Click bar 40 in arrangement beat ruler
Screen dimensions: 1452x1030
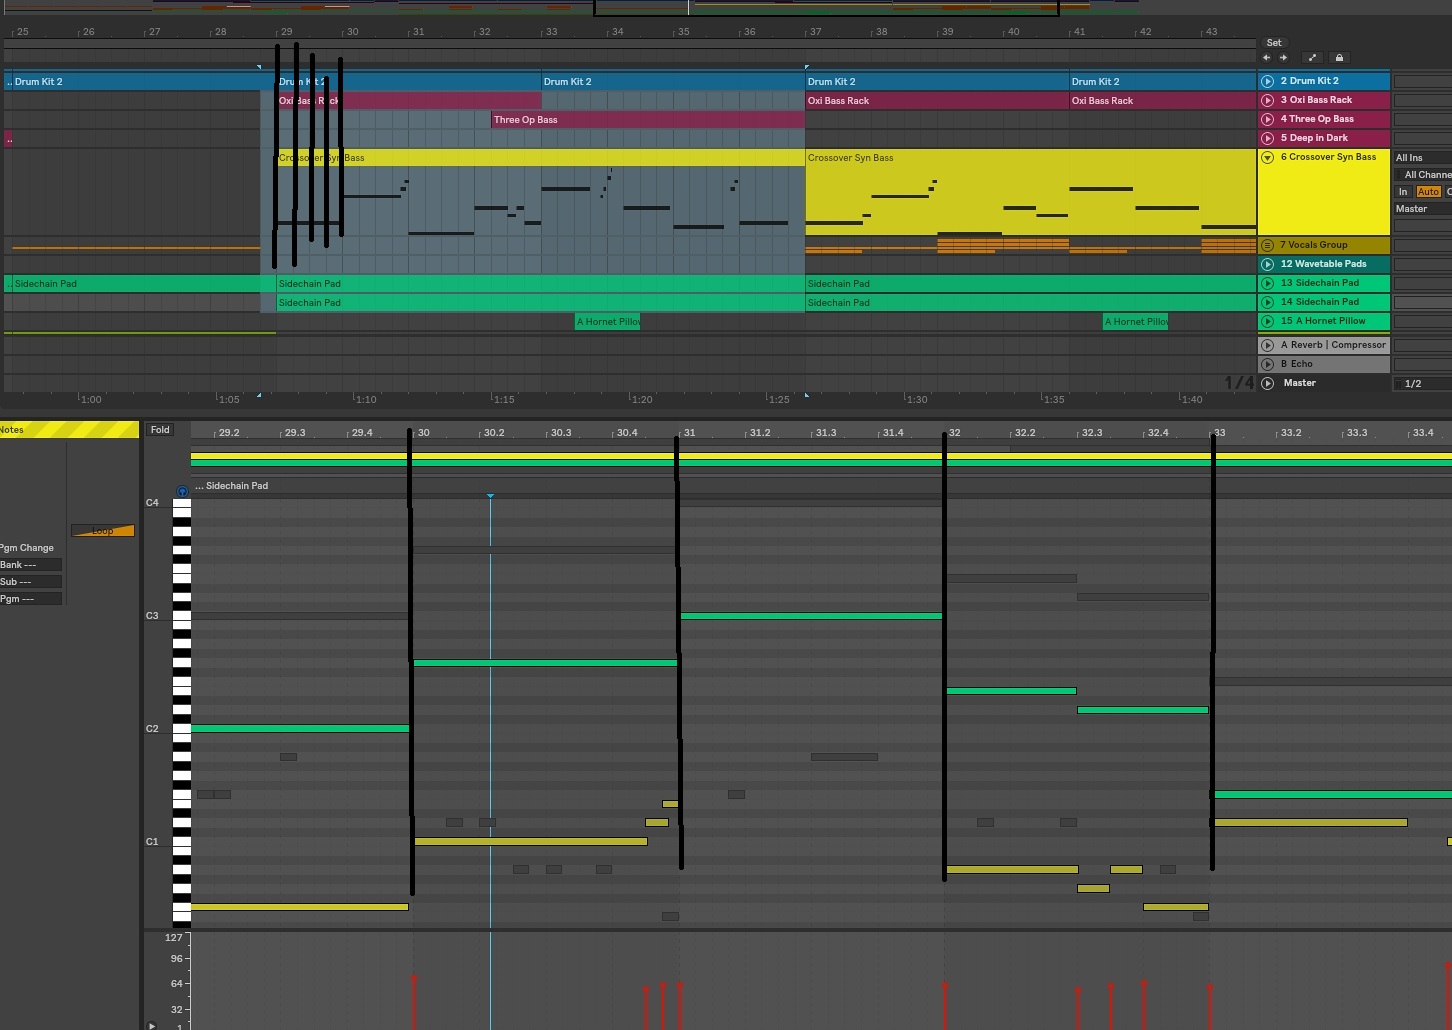click(x=1013, y=32)
